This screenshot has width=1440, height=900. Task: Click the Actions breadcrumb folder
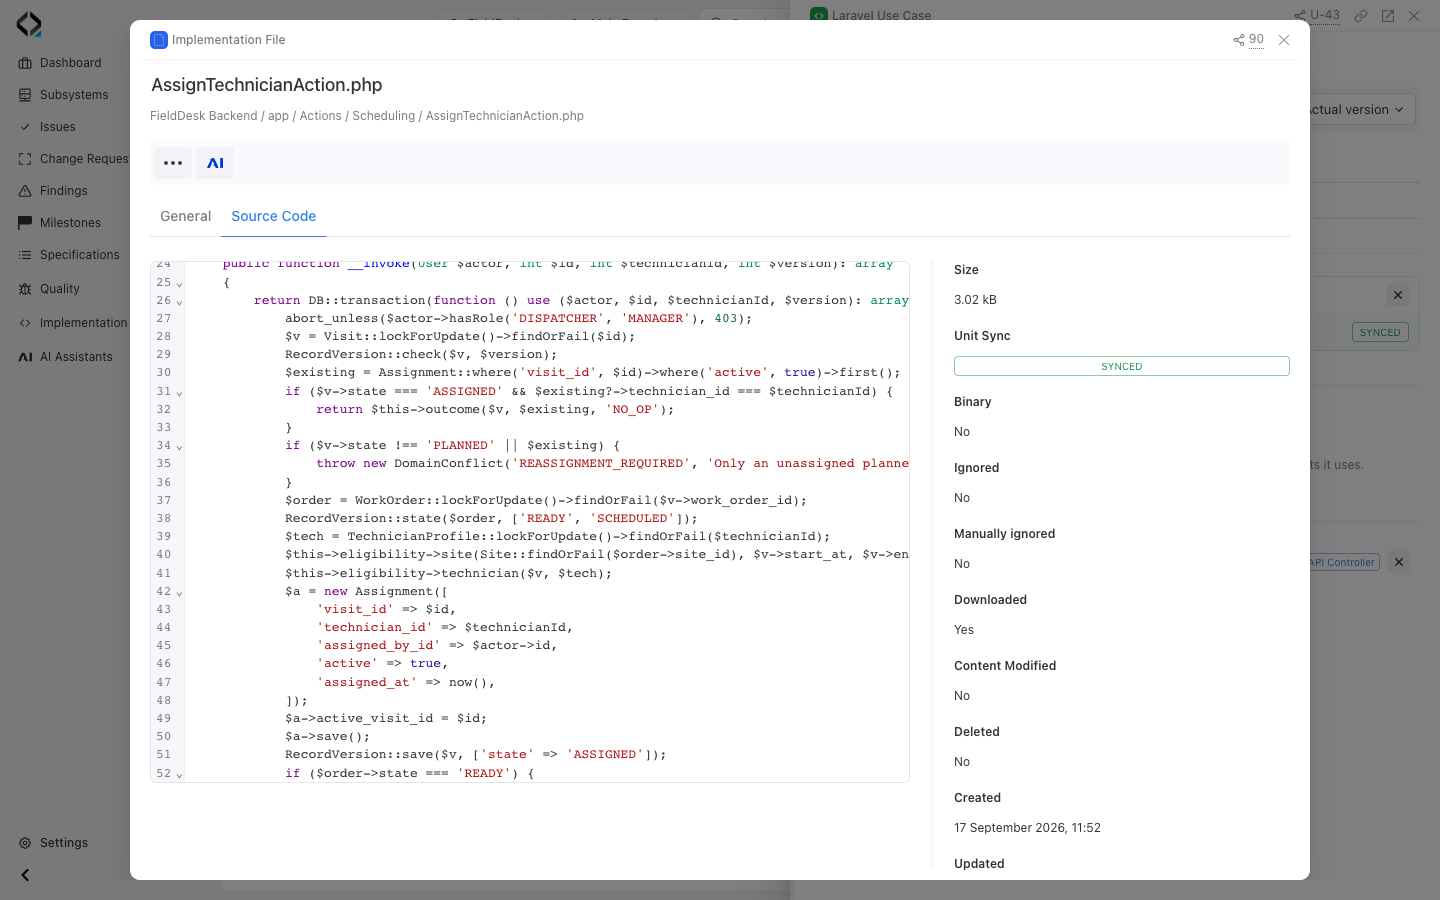[x=321, y=116]
